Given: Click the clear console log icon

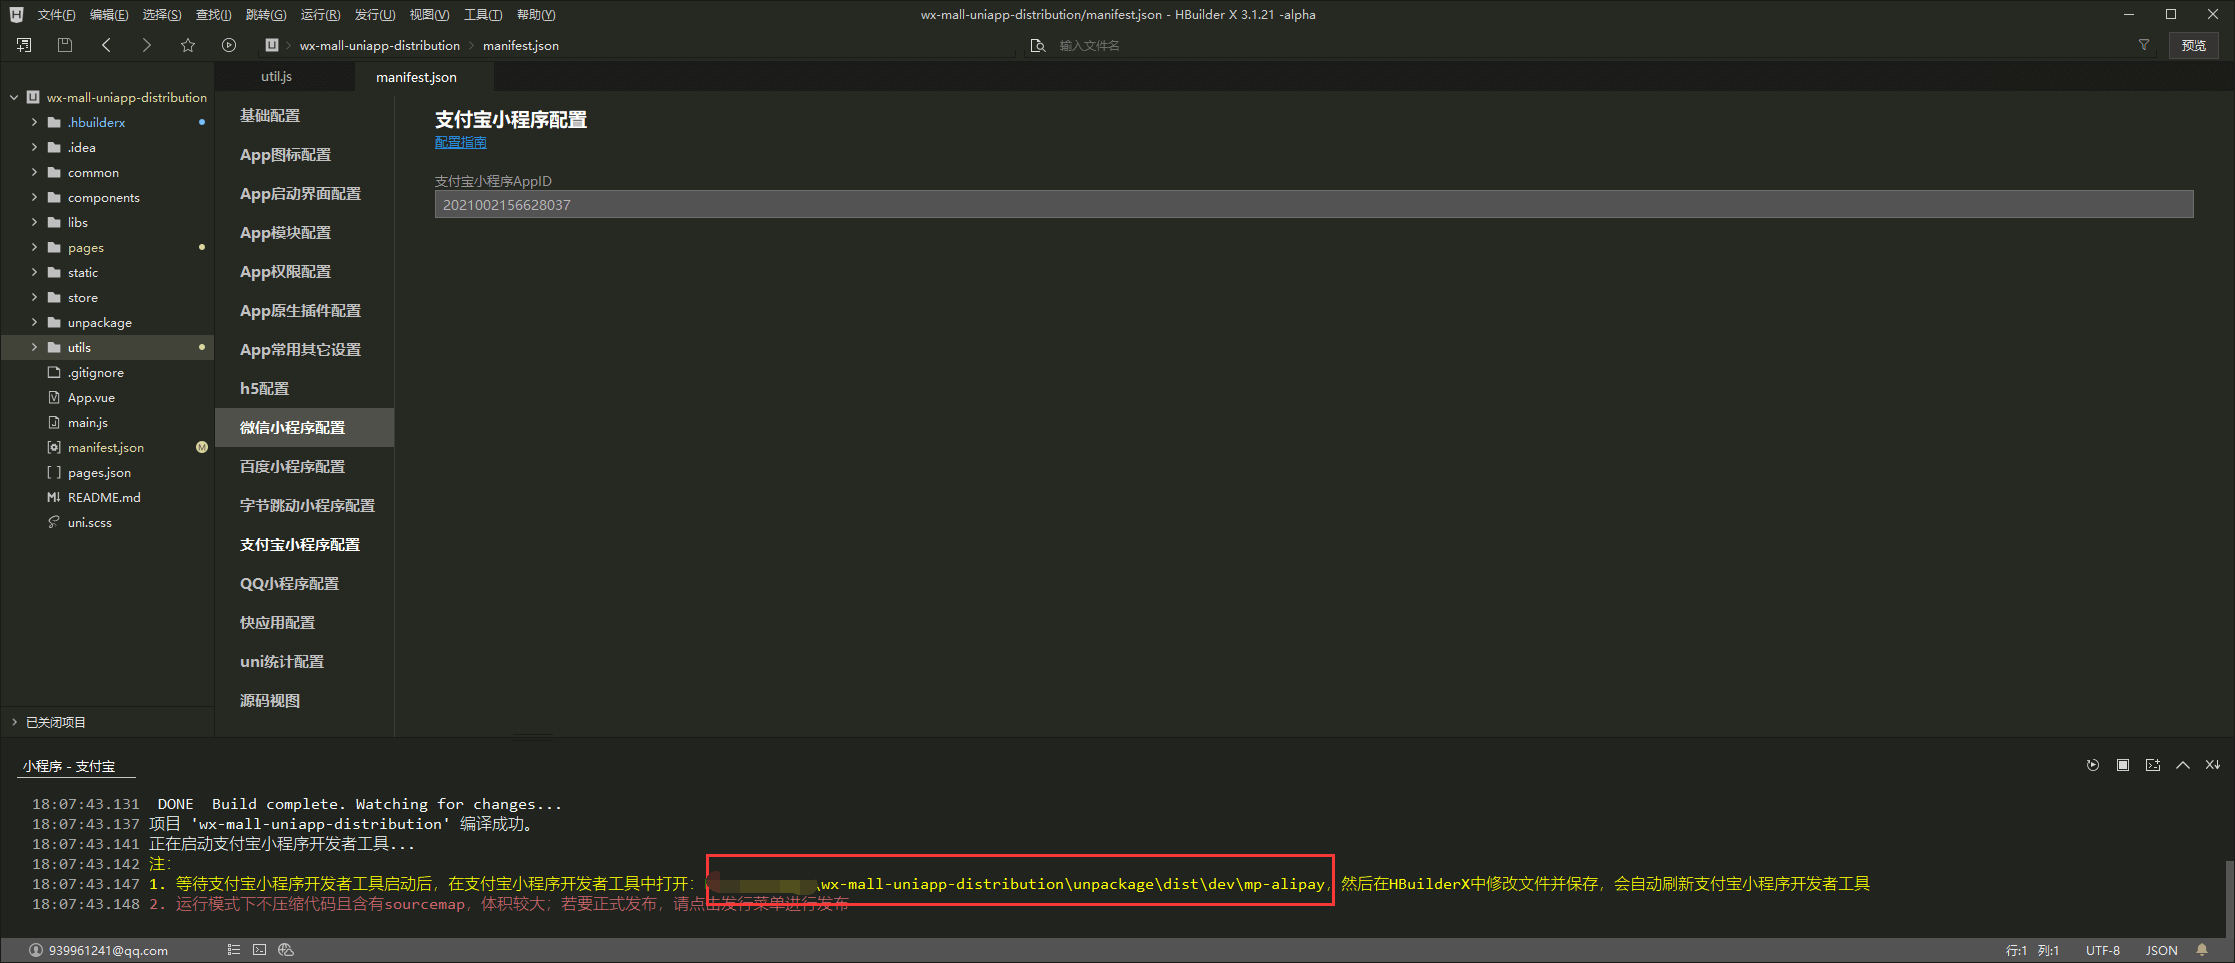Looking at the screenshot, I should coord(2213,765).
